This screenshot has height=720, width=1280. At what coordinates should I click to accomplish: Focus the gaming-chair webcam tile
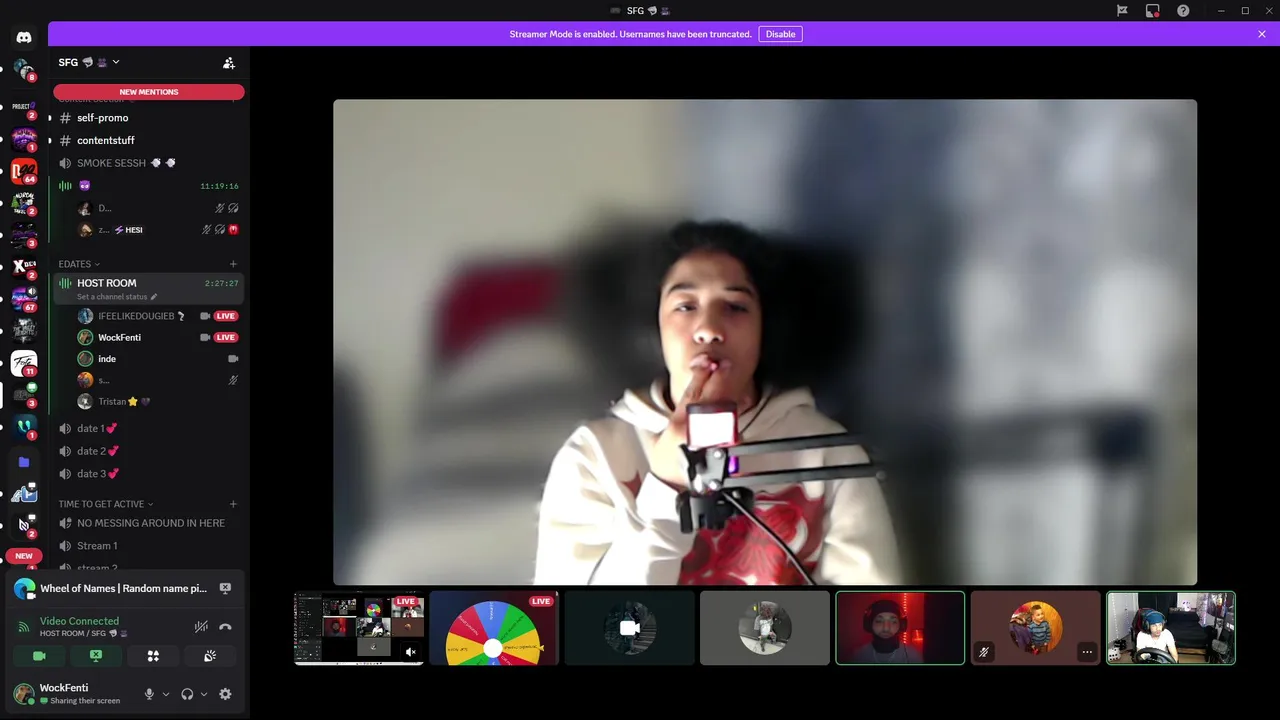tap(1171, 628)
